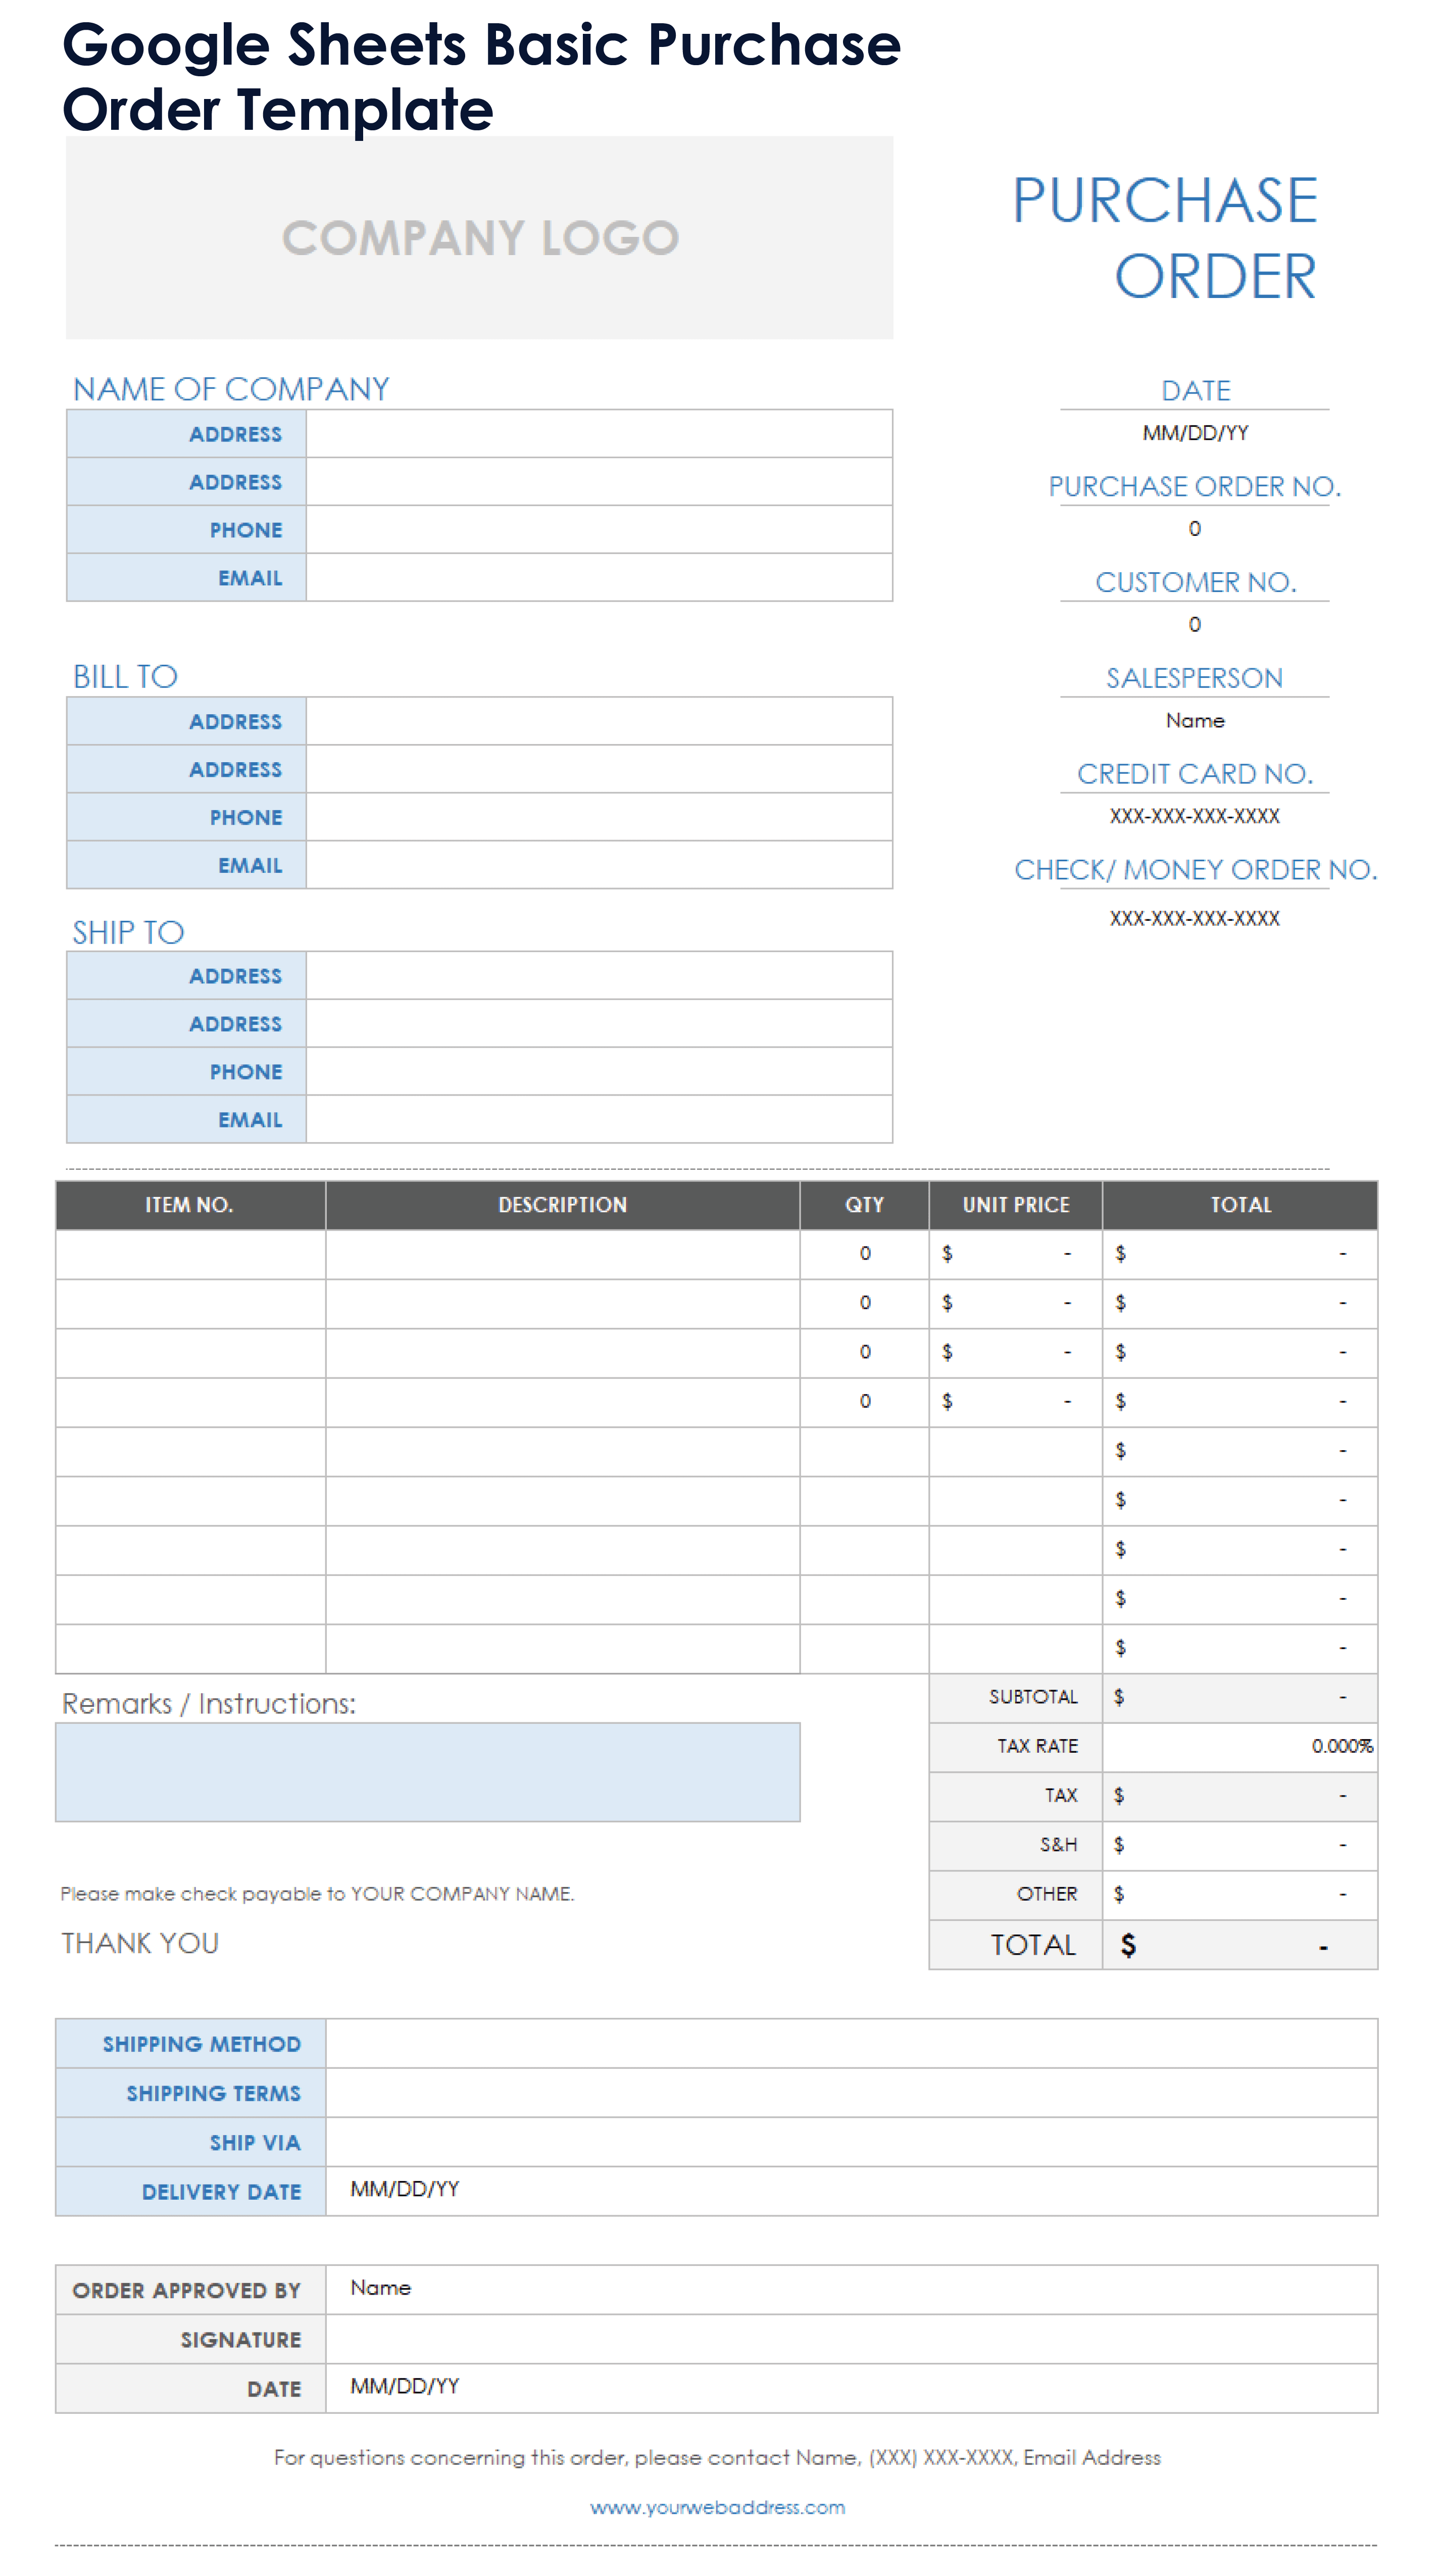Click the first row's DESCRIPTION cell
Viewport: 1440px width, 2576px height.
coord(563,1254)
